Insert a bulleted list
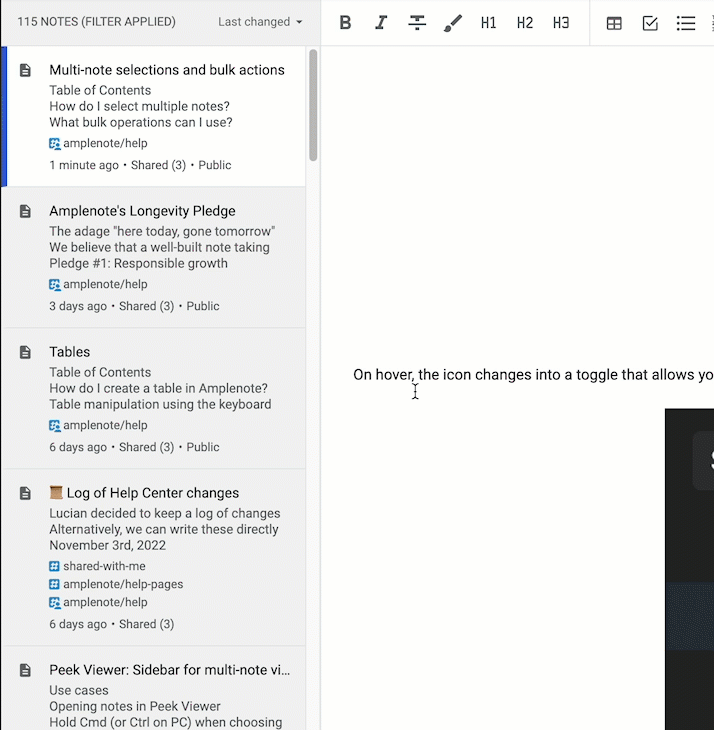This screenshot has width=714, height=730. click(x=686, y=23)
